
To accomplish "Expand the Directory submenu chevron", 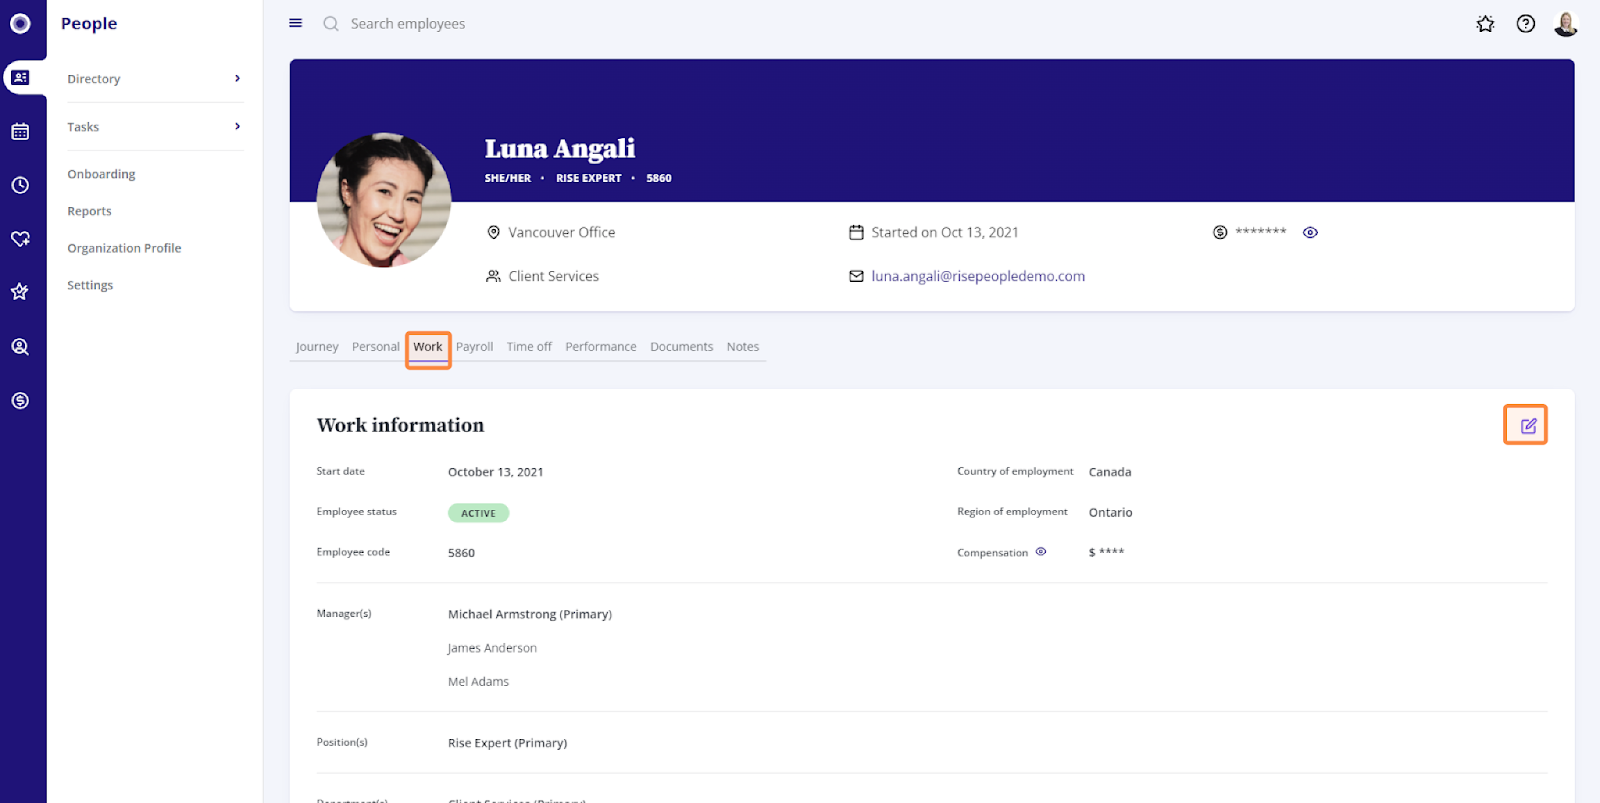I will coord(237,78).
